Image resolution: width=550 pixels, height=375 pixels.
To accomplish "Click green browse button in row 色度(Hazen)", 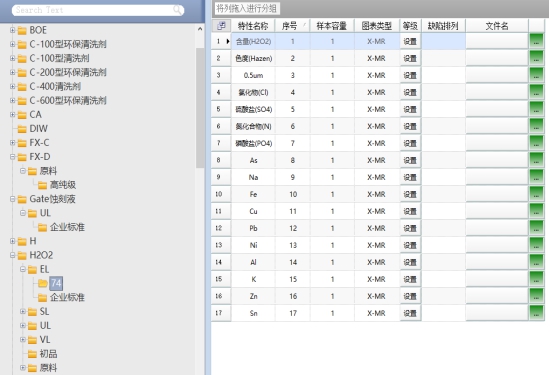I will pyautogui.click(x=536, y=58).
